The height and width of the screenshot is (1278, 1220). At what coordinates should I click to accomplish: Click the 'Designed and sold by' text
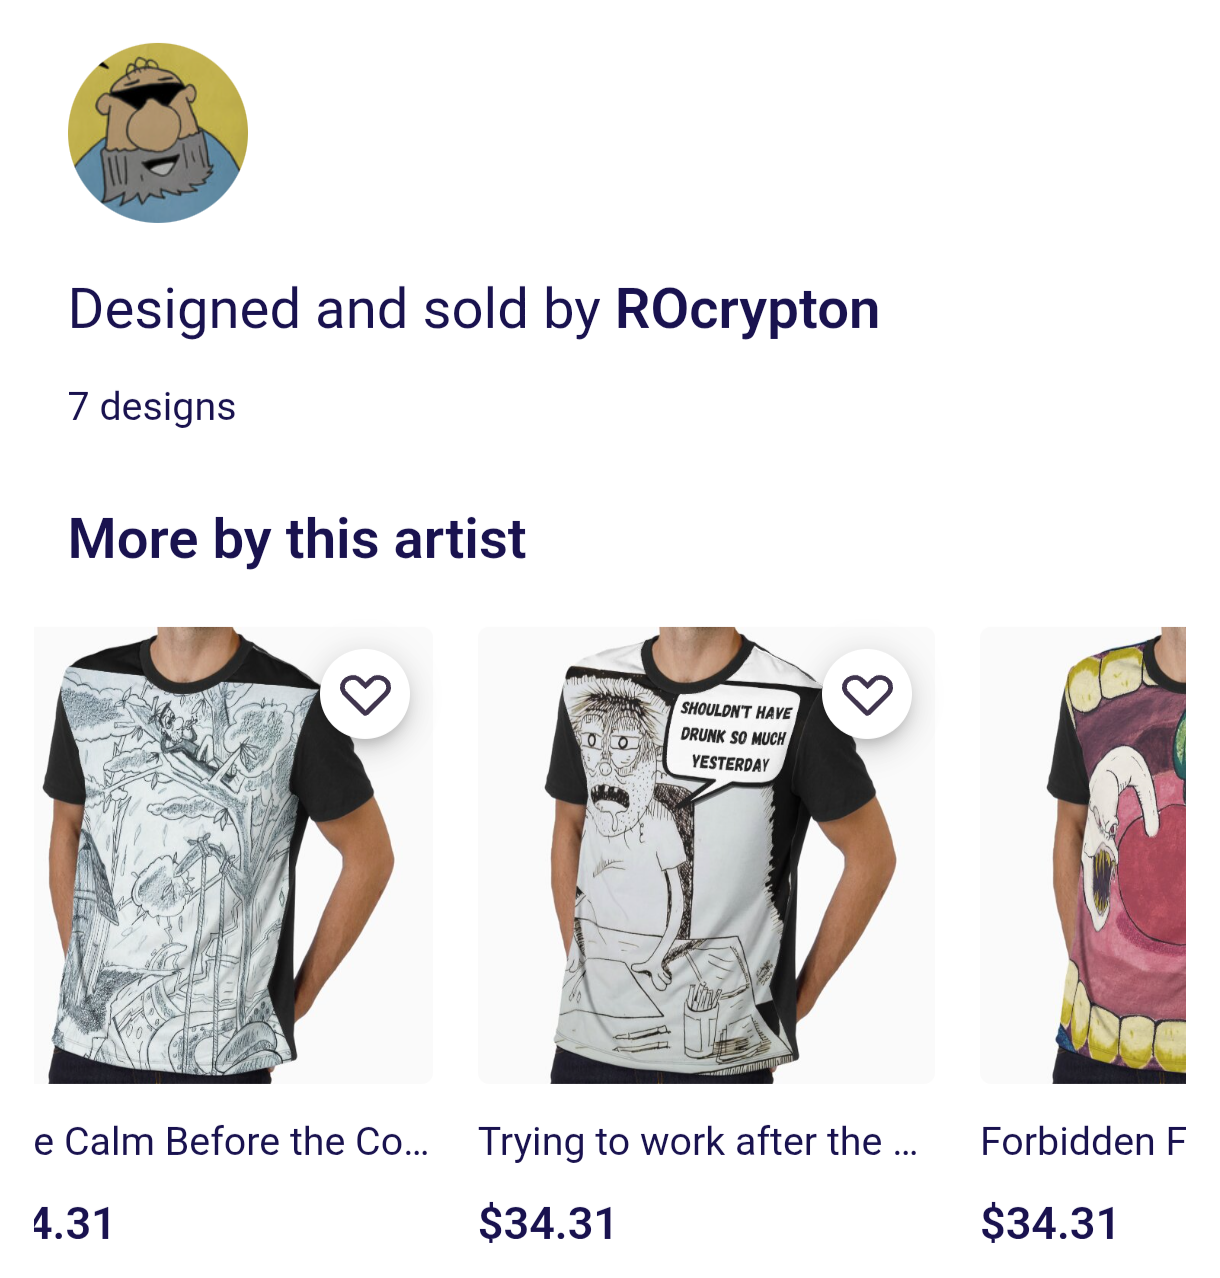[x=334, y=309]
